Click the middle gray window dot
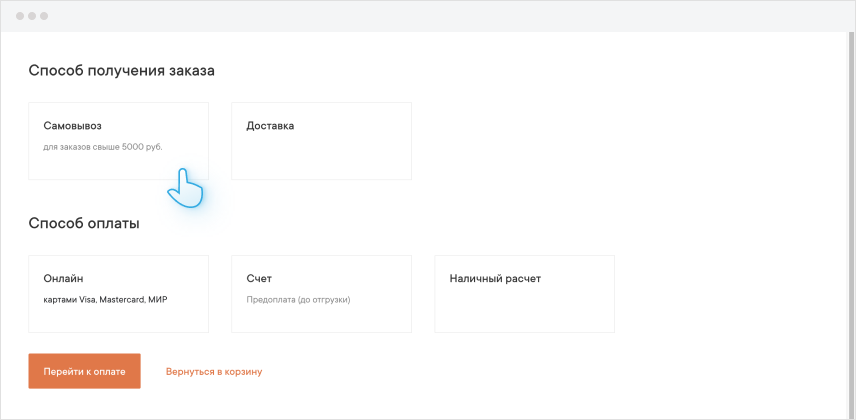 [31, 17]
